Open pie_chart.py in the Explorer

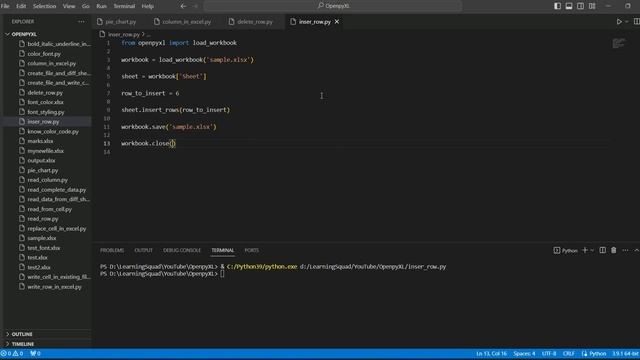[42, 170]
